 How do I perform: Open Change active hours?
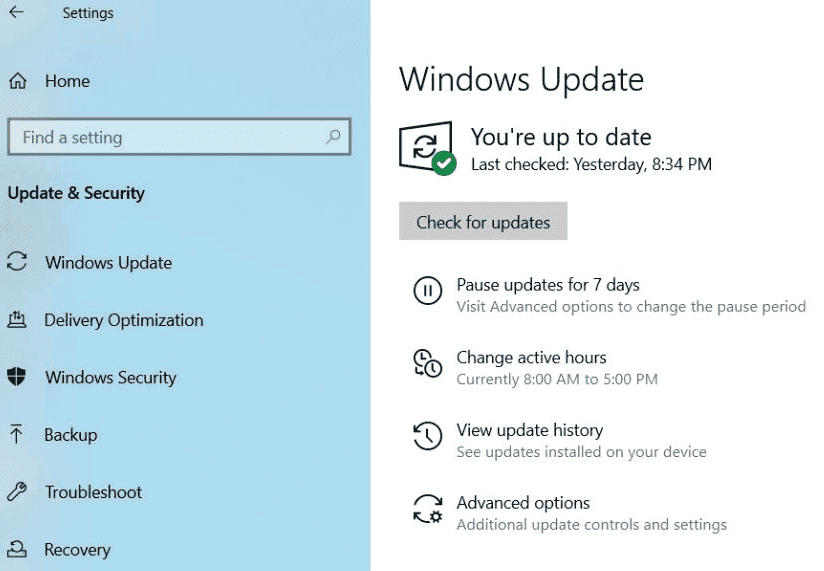click(x=531, y=357)
